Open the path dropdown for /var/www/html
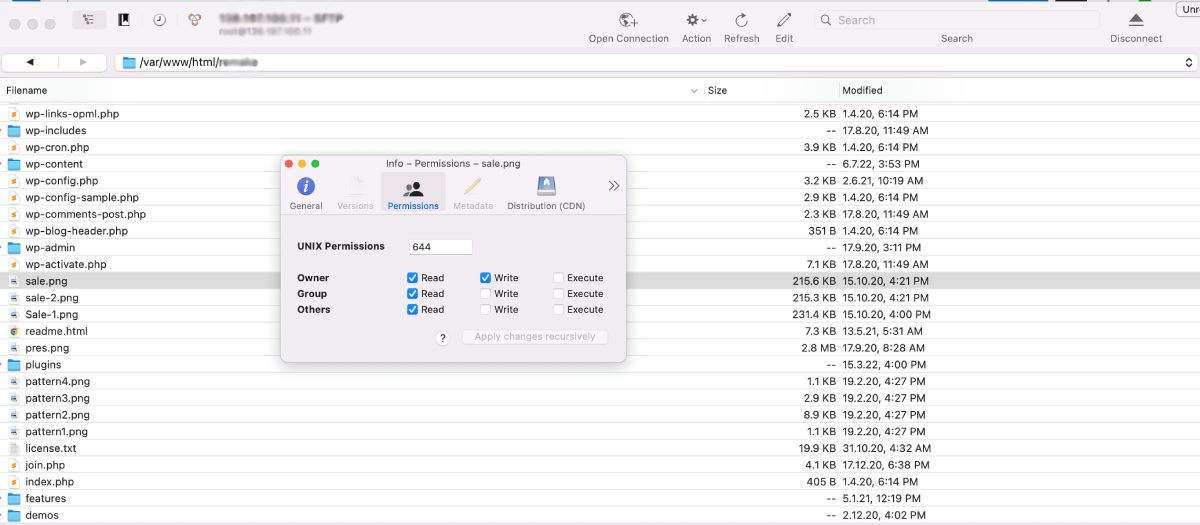The height and width of the screenshot is (525, 1200). point(1189,62)
